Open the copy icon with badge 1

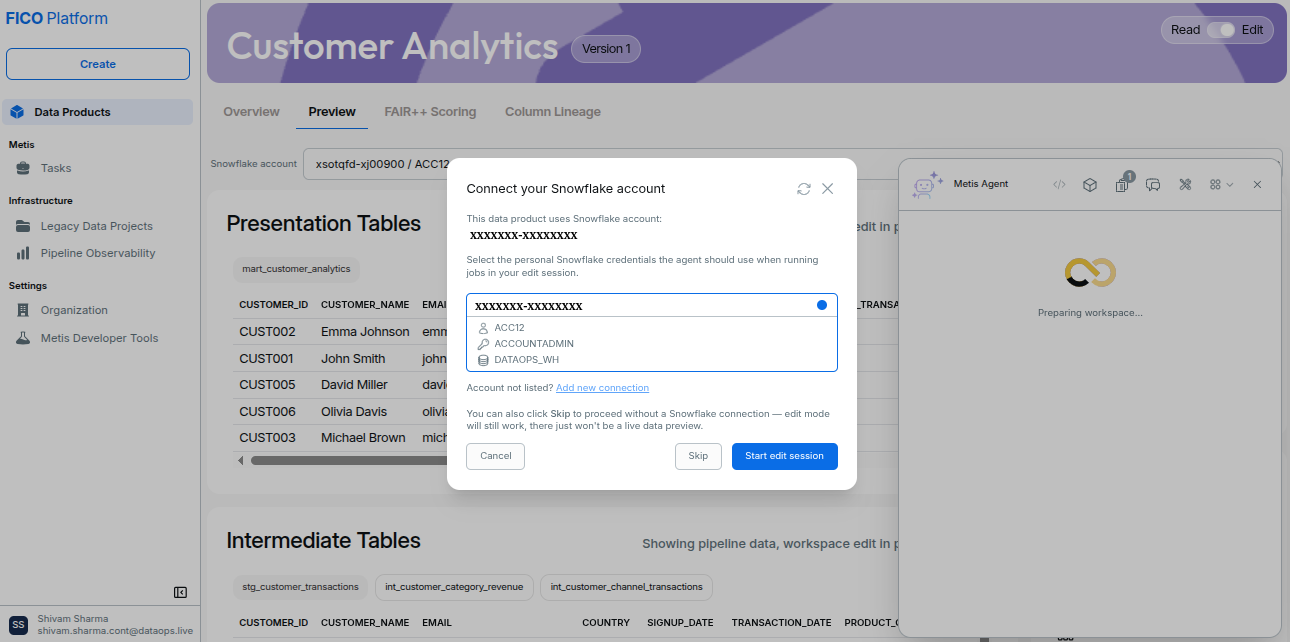point(1122,185)
